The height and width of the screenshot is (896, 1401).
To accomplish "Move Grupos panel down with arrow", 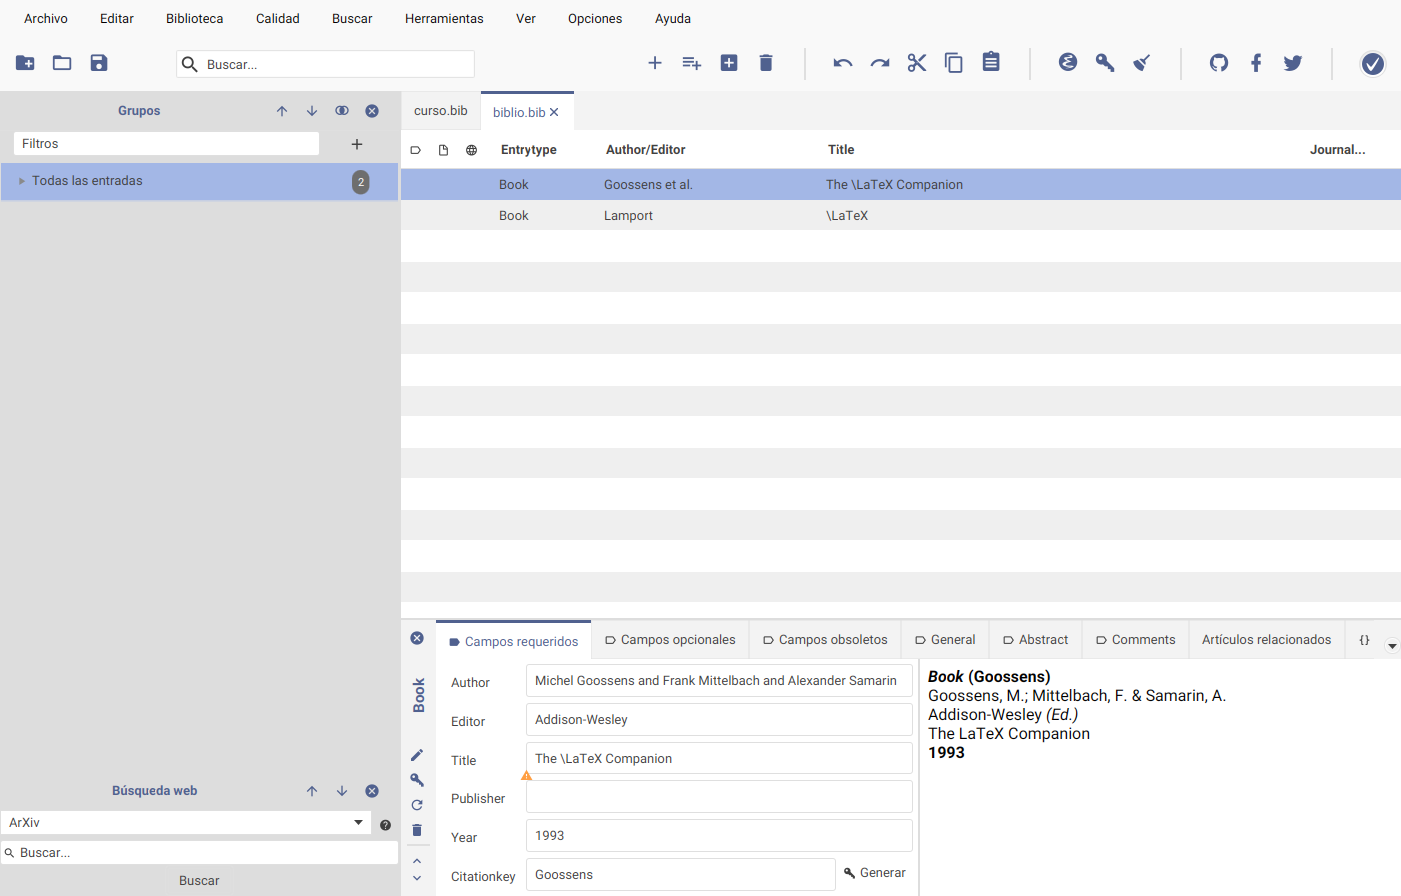I will (x=312, y=111).
